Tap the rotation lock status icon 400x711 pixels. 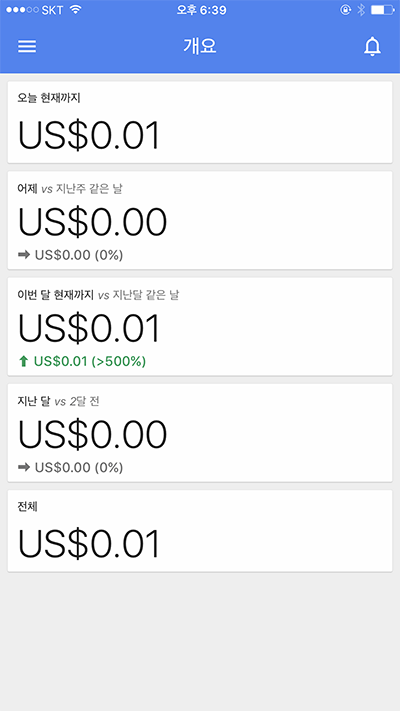pos(346,10)
